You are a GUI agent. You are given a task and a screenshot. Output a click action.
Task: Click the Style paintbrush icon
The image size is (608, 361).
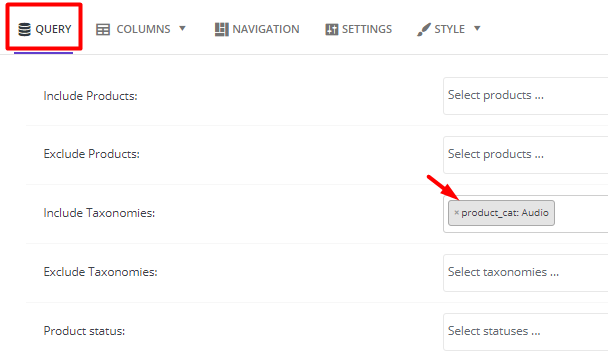(x=424, y=29)
